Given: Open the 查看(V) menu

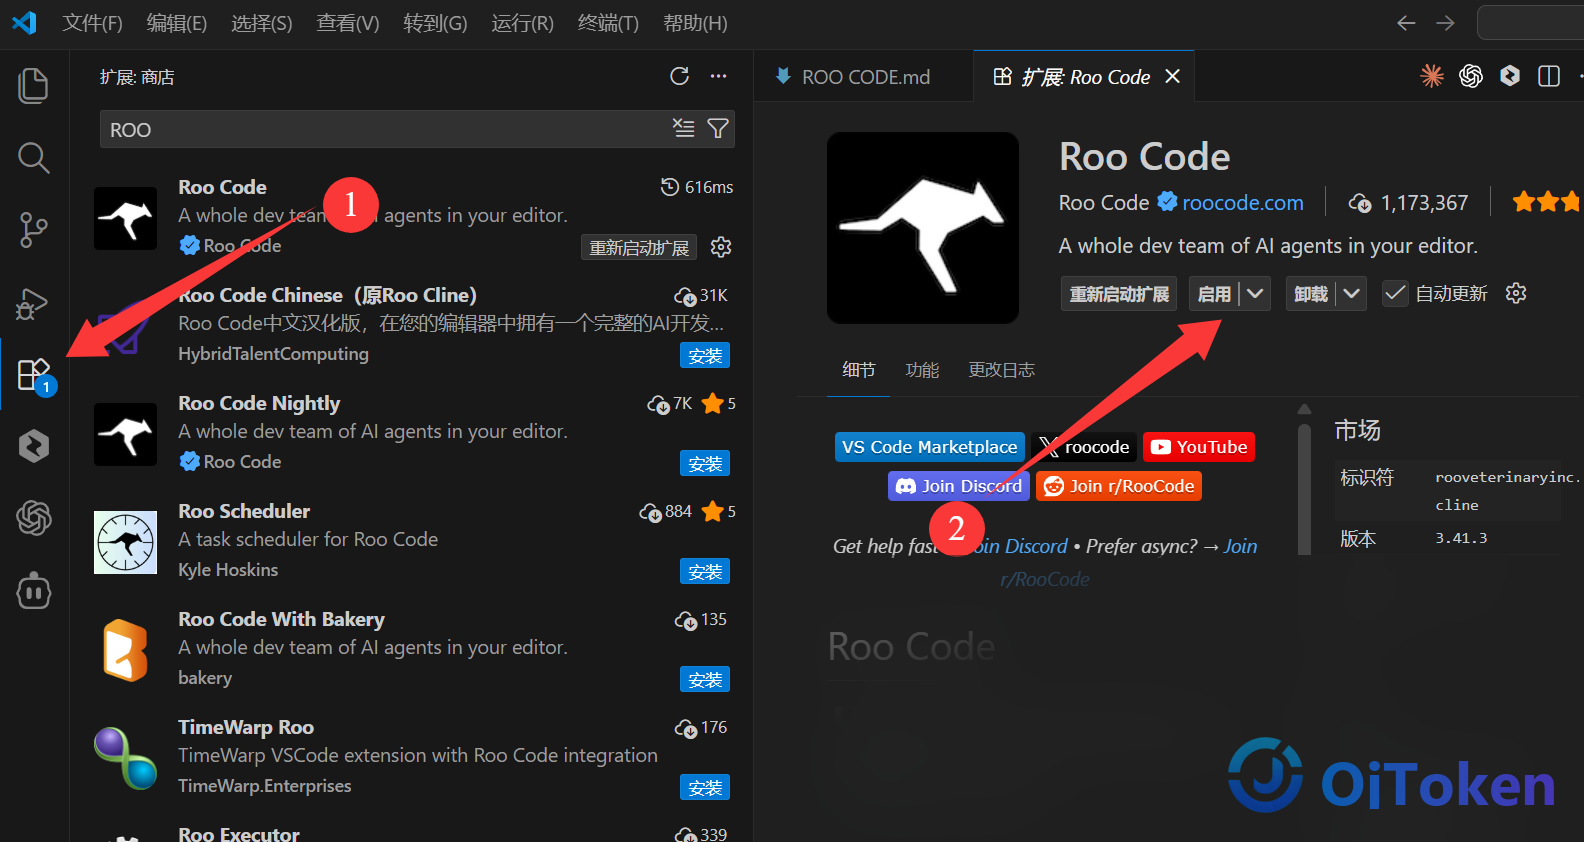Looking at the screenshot, I should [x=348, y=23].
